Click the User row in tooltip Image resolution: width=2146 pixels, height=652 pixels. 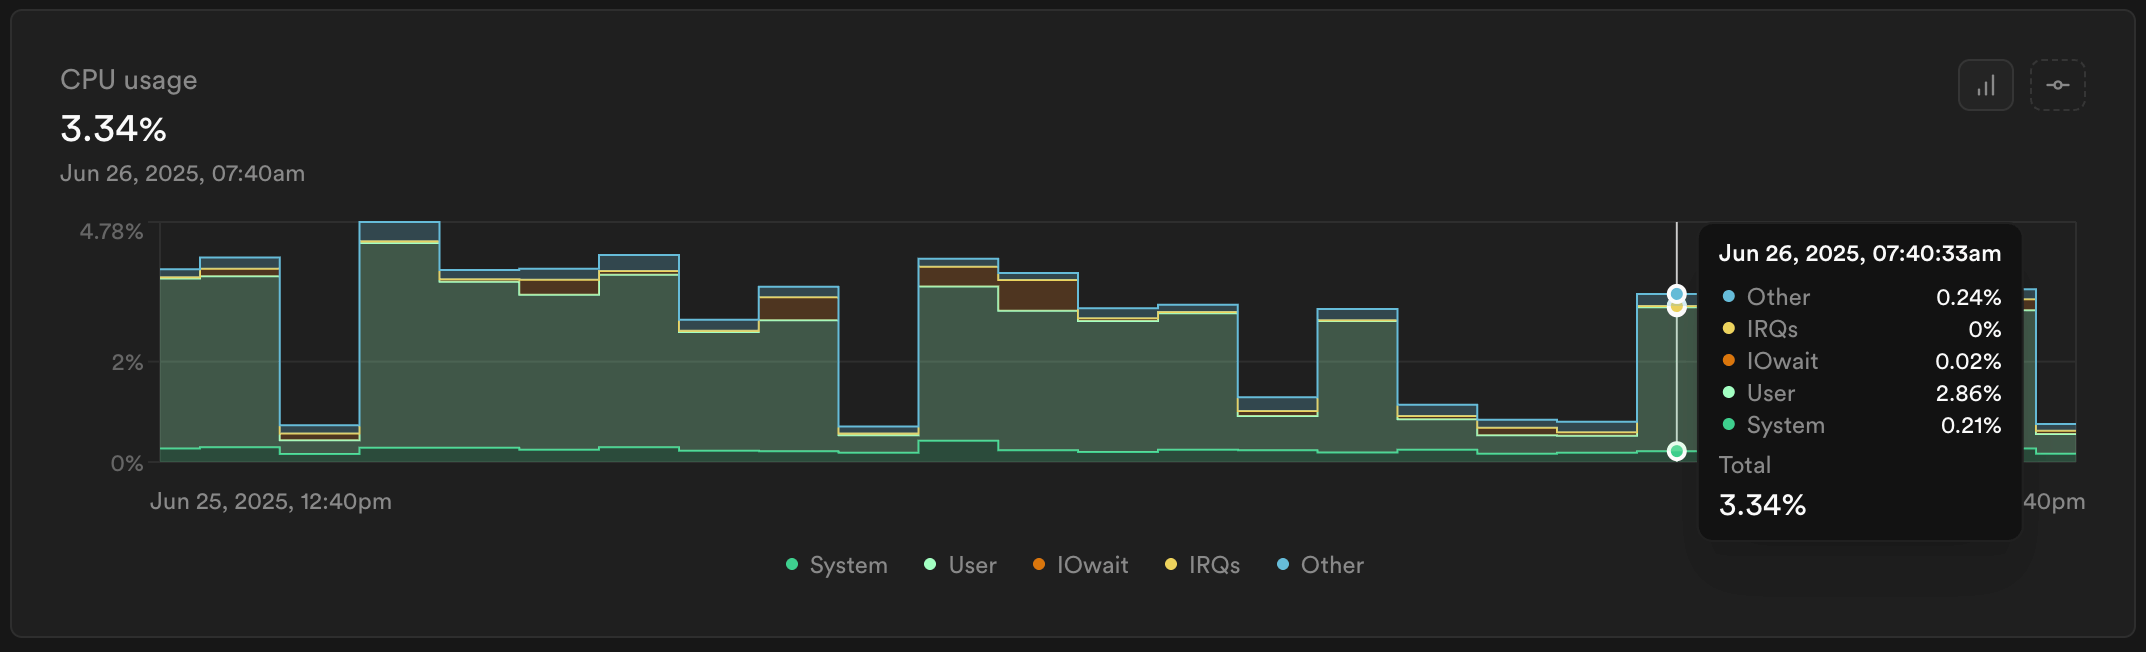tap(1860, 393)
